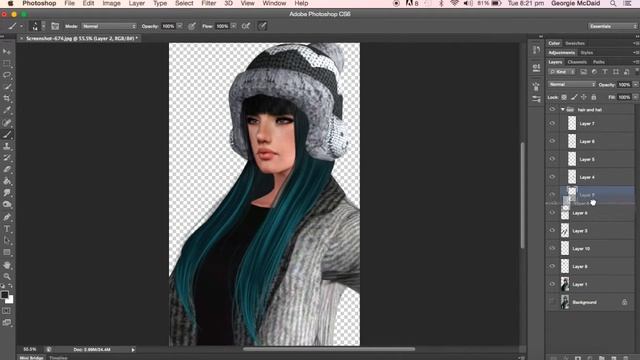The width and height of the screenshot is (640, 360).
Task: Lock all layer attributes
Action: (x=594, y=97)
